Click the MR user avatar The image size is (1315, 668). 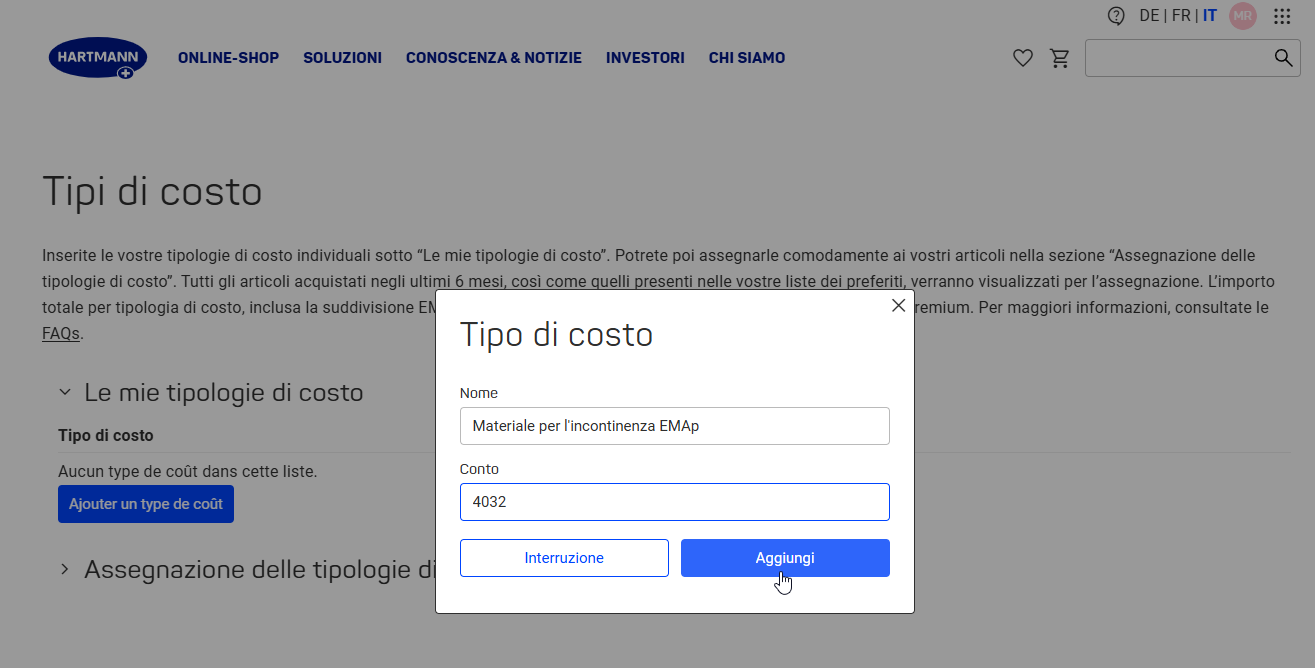coord(1243,16)
